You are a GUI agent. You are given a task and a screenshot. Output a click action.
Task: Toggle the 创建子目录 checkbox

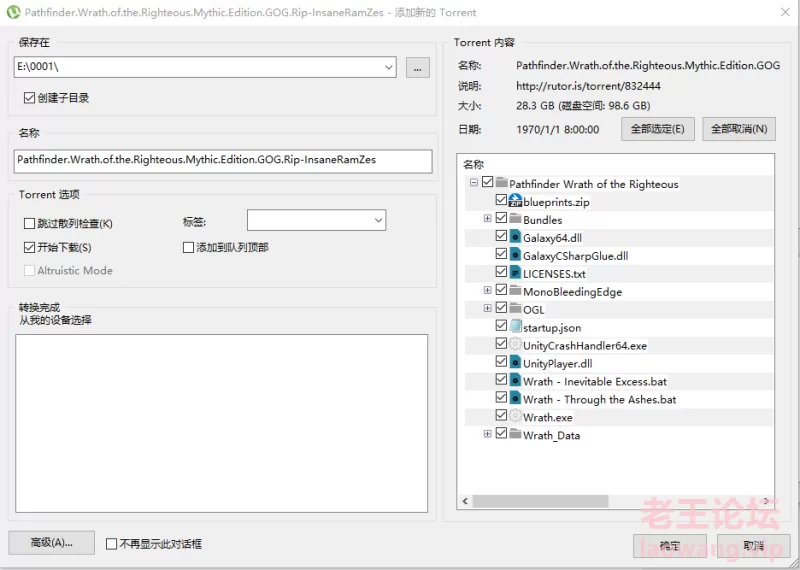tap(29, 97)
